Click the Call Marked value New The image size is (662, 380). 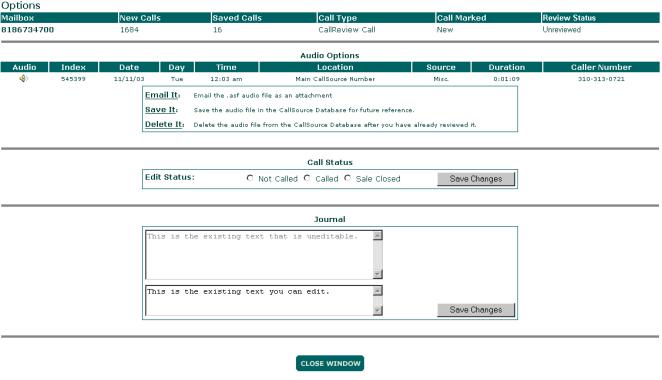point(445,30)
